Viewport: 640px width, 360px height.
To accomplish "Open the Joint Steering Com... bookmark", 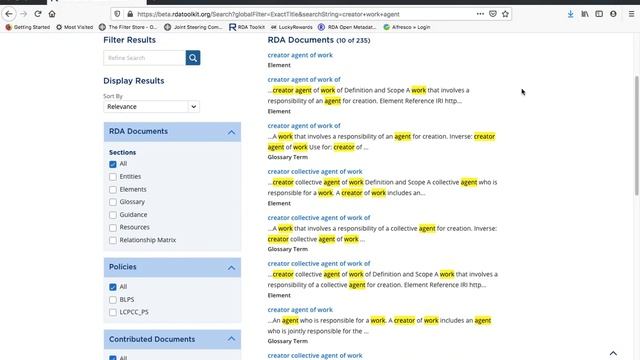I will pos(193,27).
